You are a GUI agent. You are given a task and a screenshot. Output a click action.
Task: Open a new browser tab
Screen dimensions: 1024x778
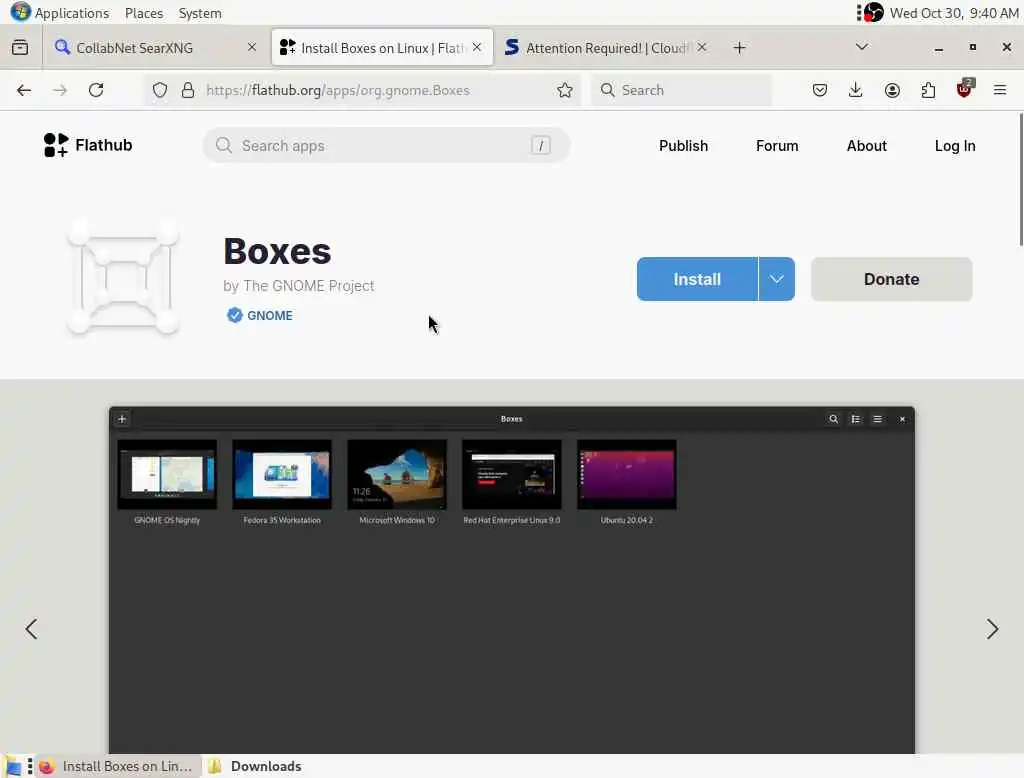coord(739,48)
